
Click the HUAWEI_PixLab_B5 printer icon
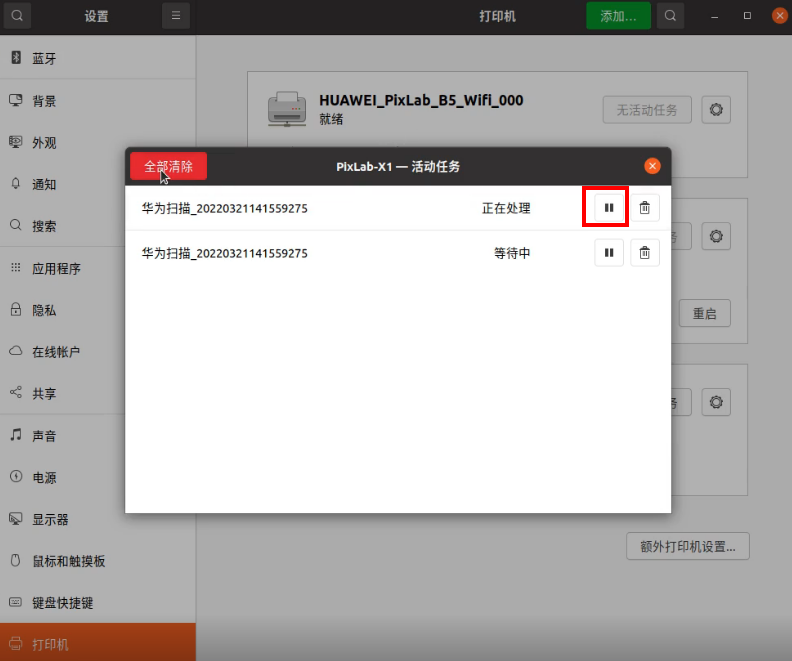pos(287,109)
